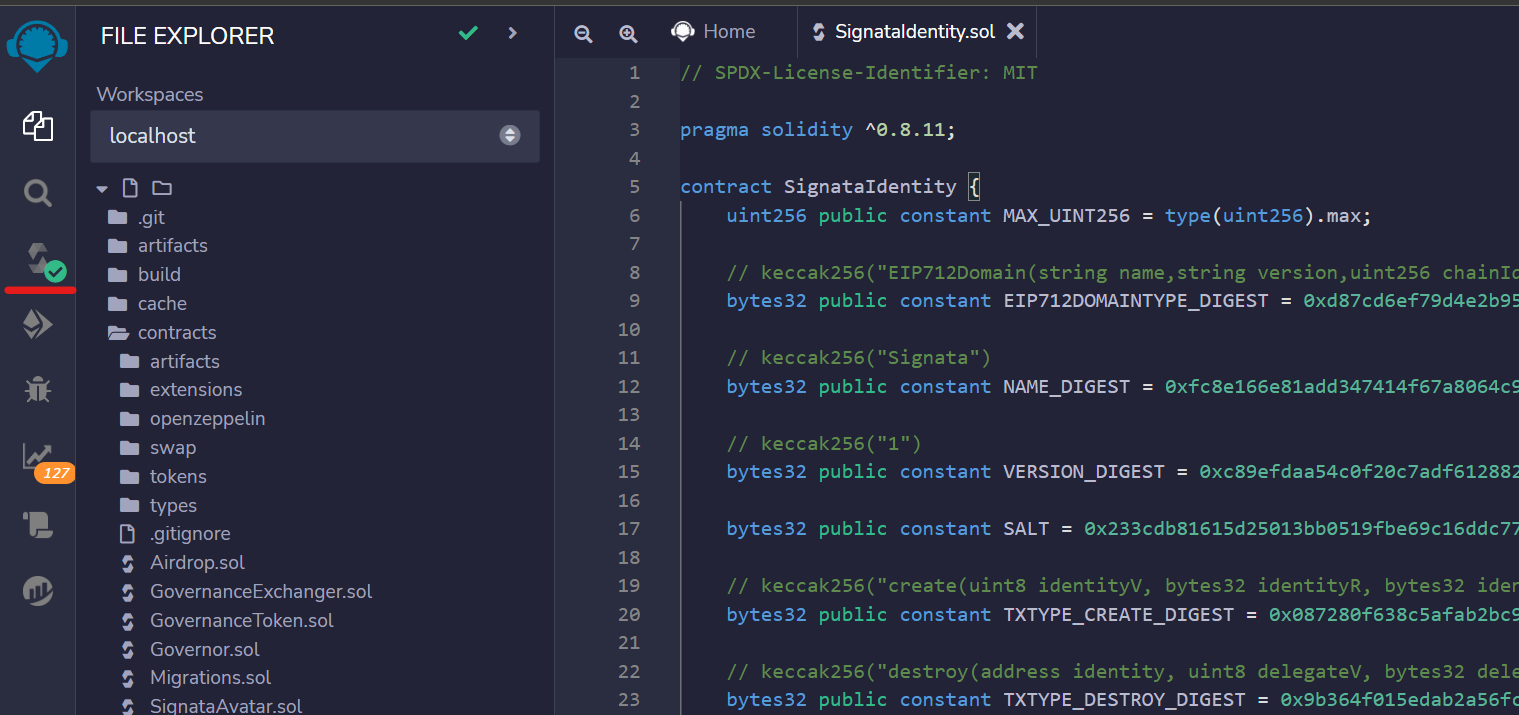The image size is (1519, 715).
Task: Click line number 5 in the gutter
Action: pyautogui.click(x=634, y=187)
